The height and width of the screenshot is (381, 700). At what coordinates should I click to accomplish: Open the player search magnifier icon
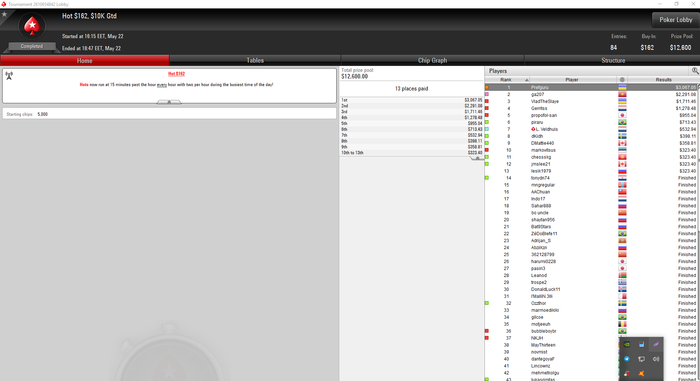point(695,71)
